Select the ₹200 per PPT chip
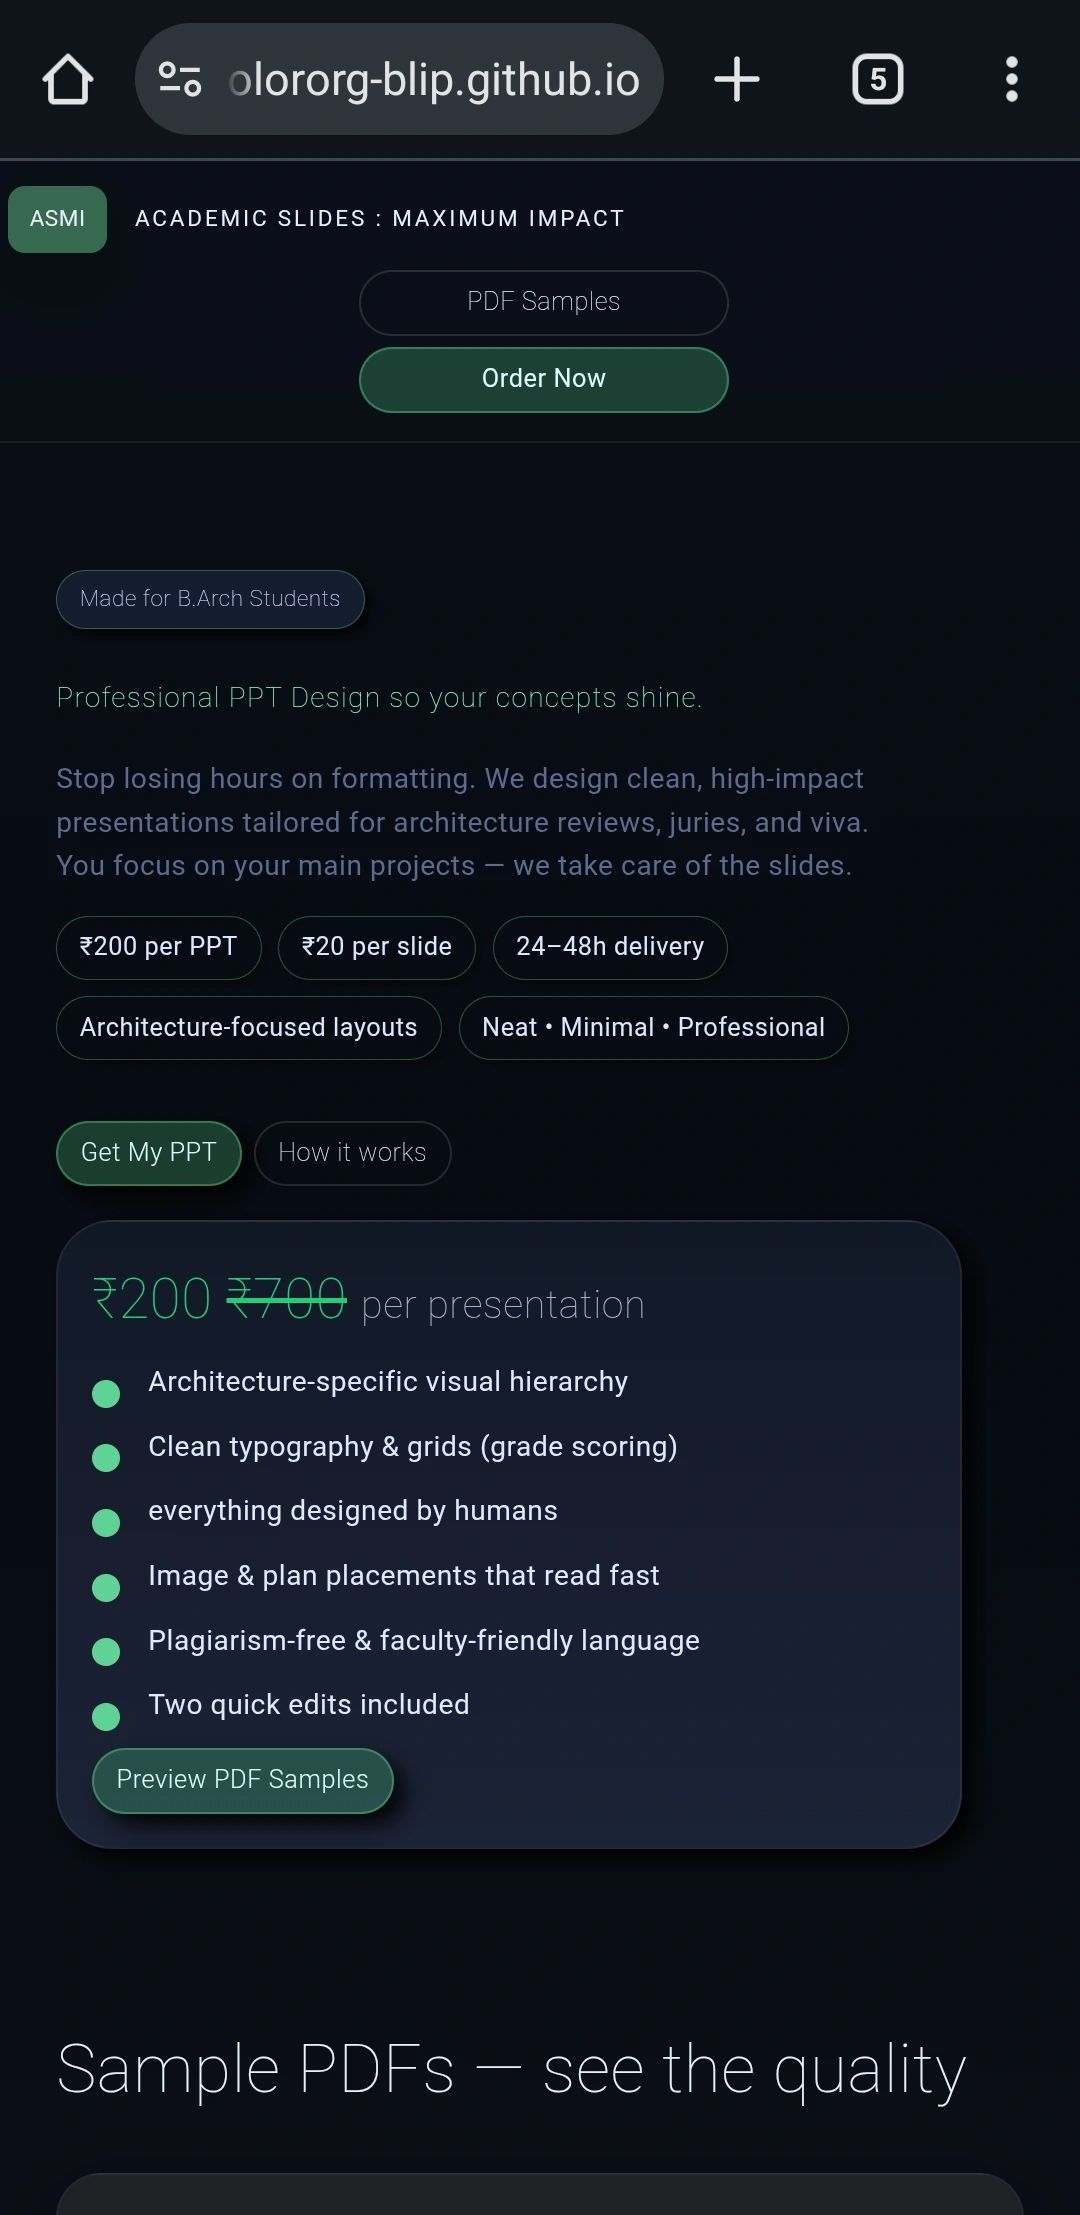The image size is (1080, 2215). tap(158, 947)
